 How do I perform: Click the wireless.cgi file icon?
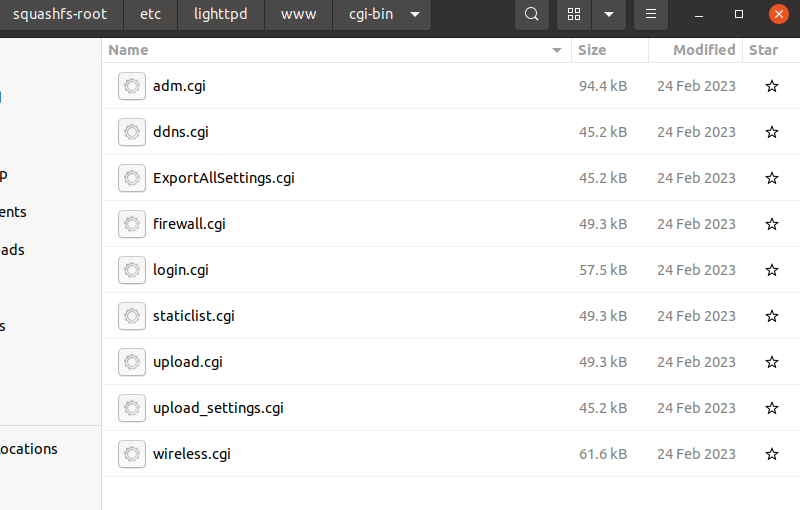(x=131, y=454)
